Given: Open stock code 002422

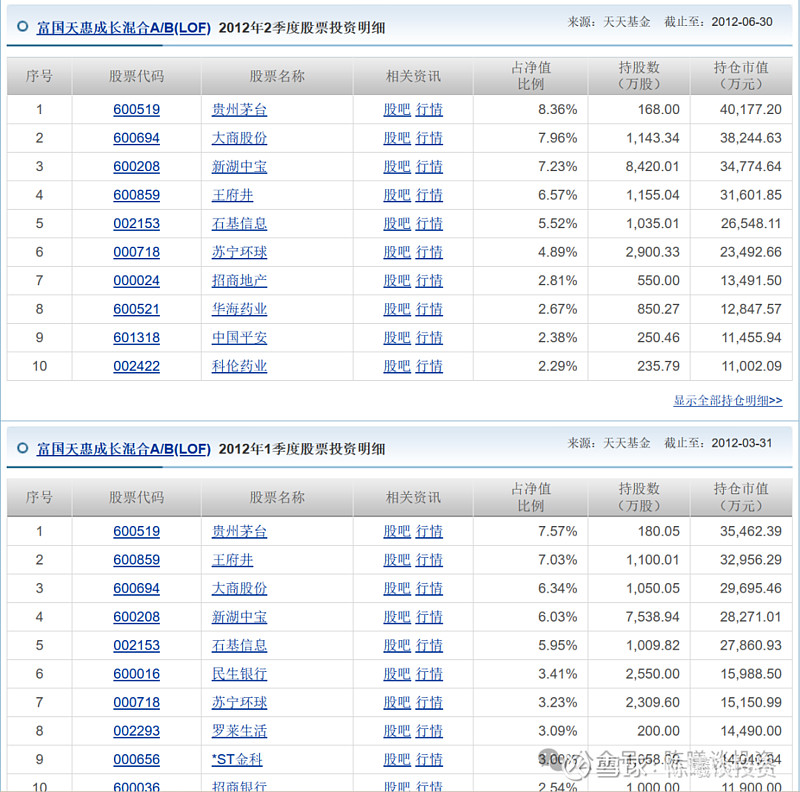Looking at the screenshot, I should (x=136, y=367).
